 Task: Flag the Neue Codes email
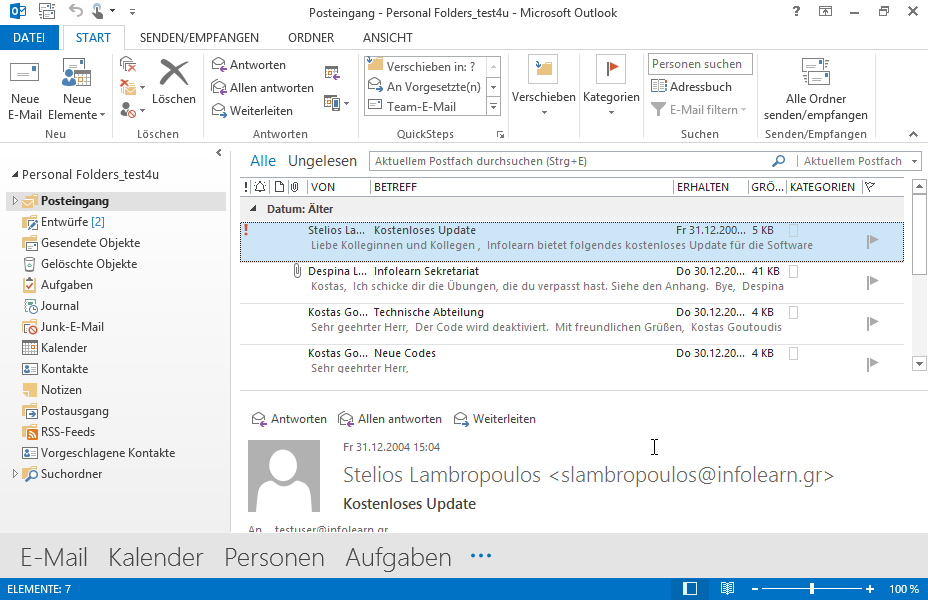point(872,363)
